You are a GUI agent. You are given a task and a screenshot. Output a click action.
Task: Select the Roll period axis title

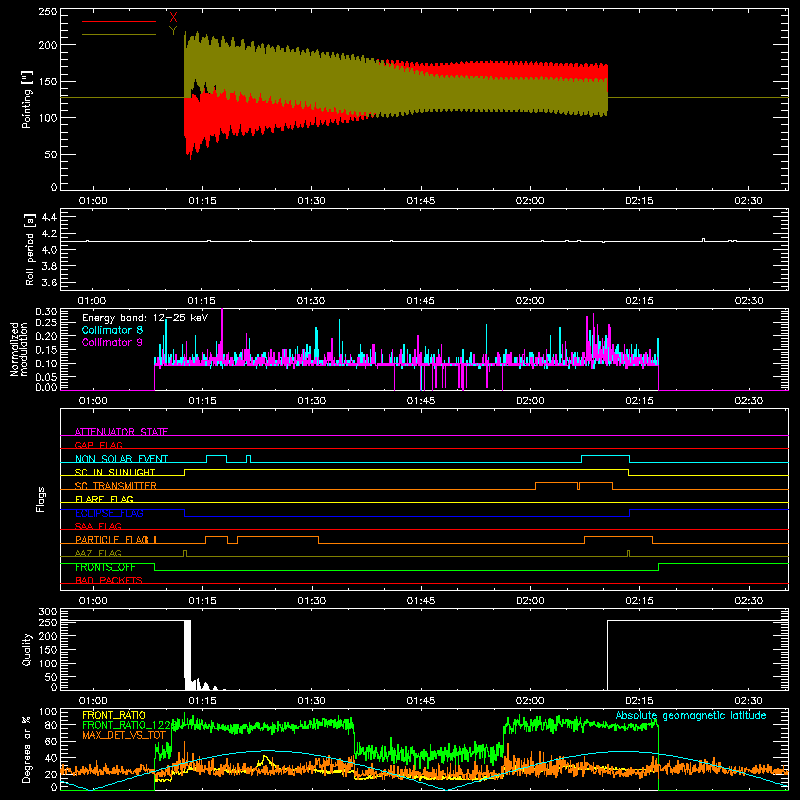click(29, 249)
